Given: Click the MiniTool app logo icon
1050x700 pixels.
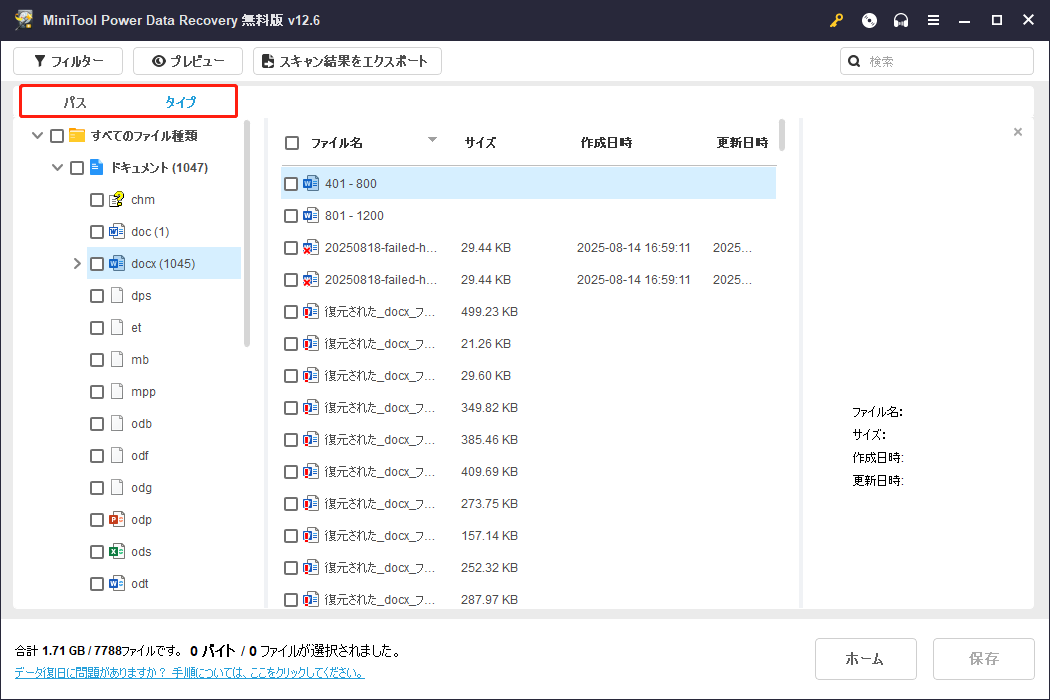Looking at the screenshot, I should (x=23, y=19).
